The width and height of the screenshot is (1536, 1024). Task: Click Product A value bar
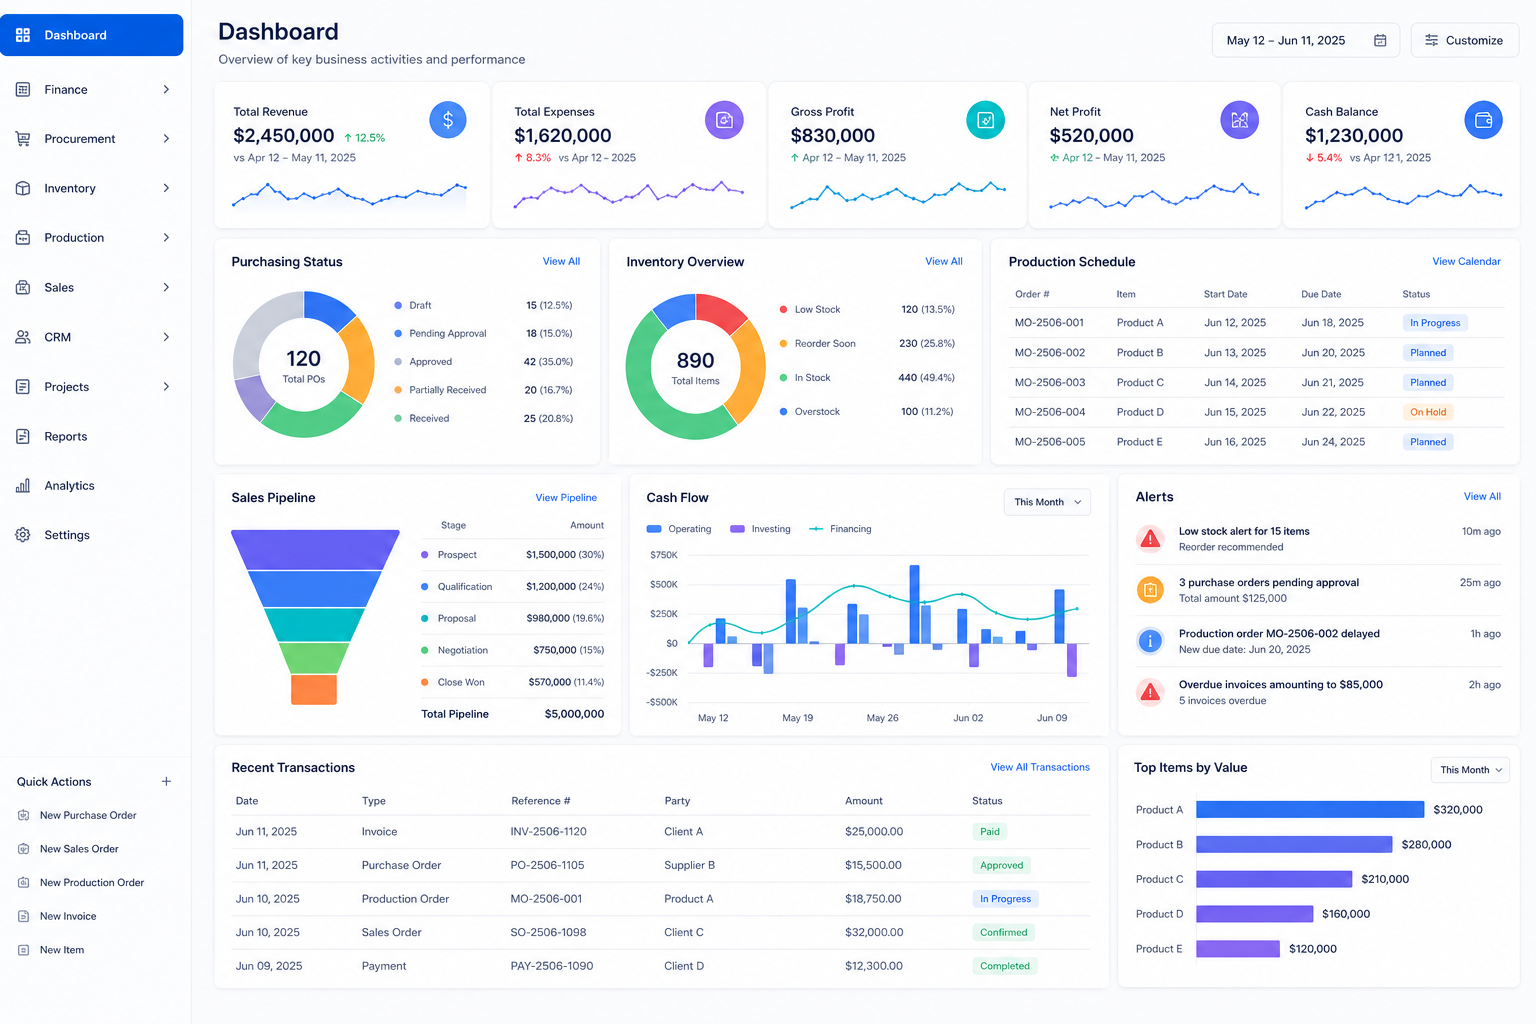[1310, 810]
